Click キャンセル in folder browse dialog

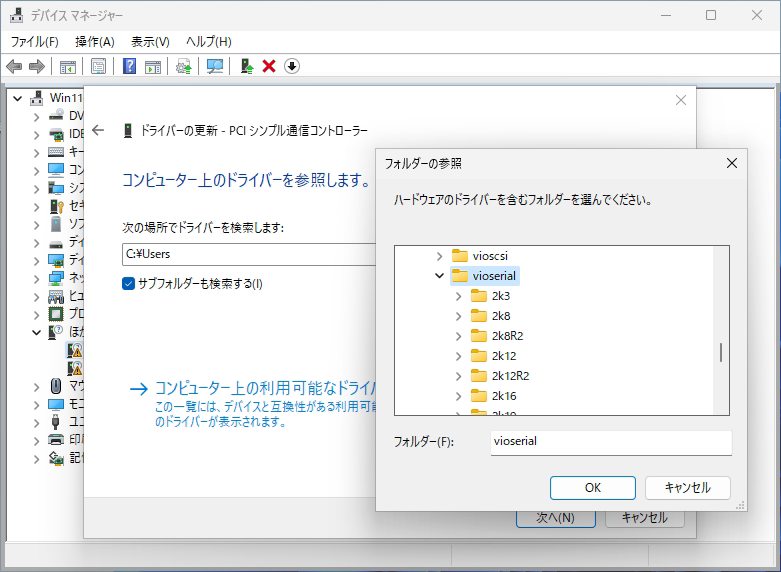(688, 488)
